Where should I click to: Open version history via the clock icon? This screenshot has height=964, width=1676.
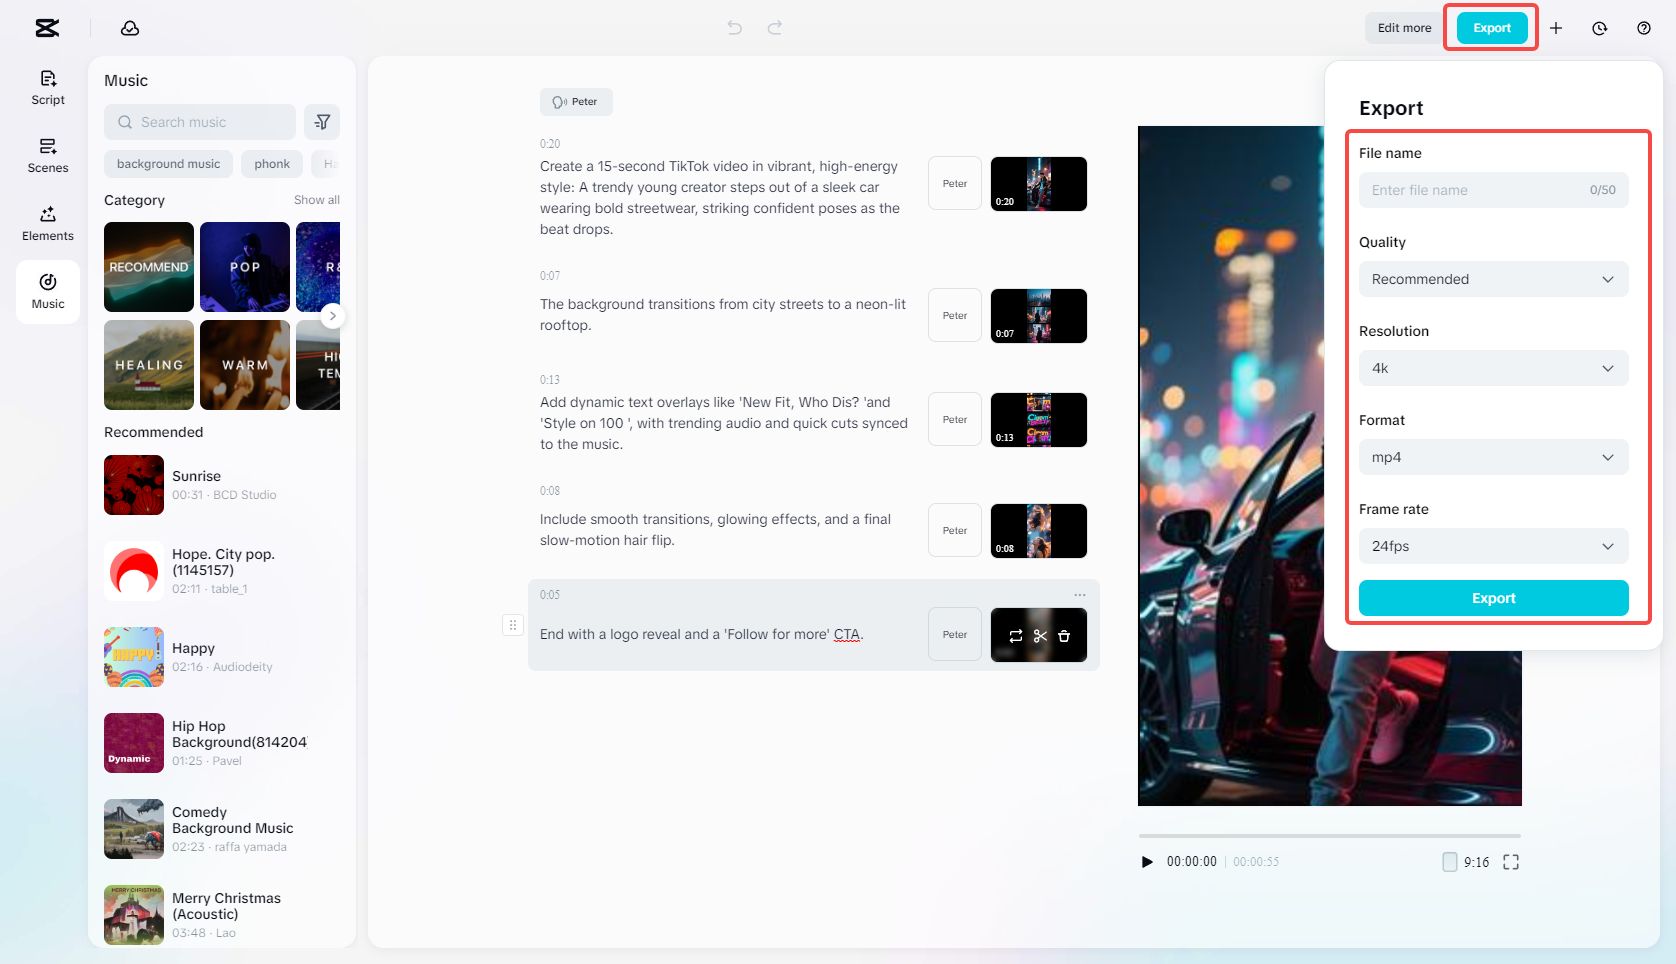(1599, 28)
